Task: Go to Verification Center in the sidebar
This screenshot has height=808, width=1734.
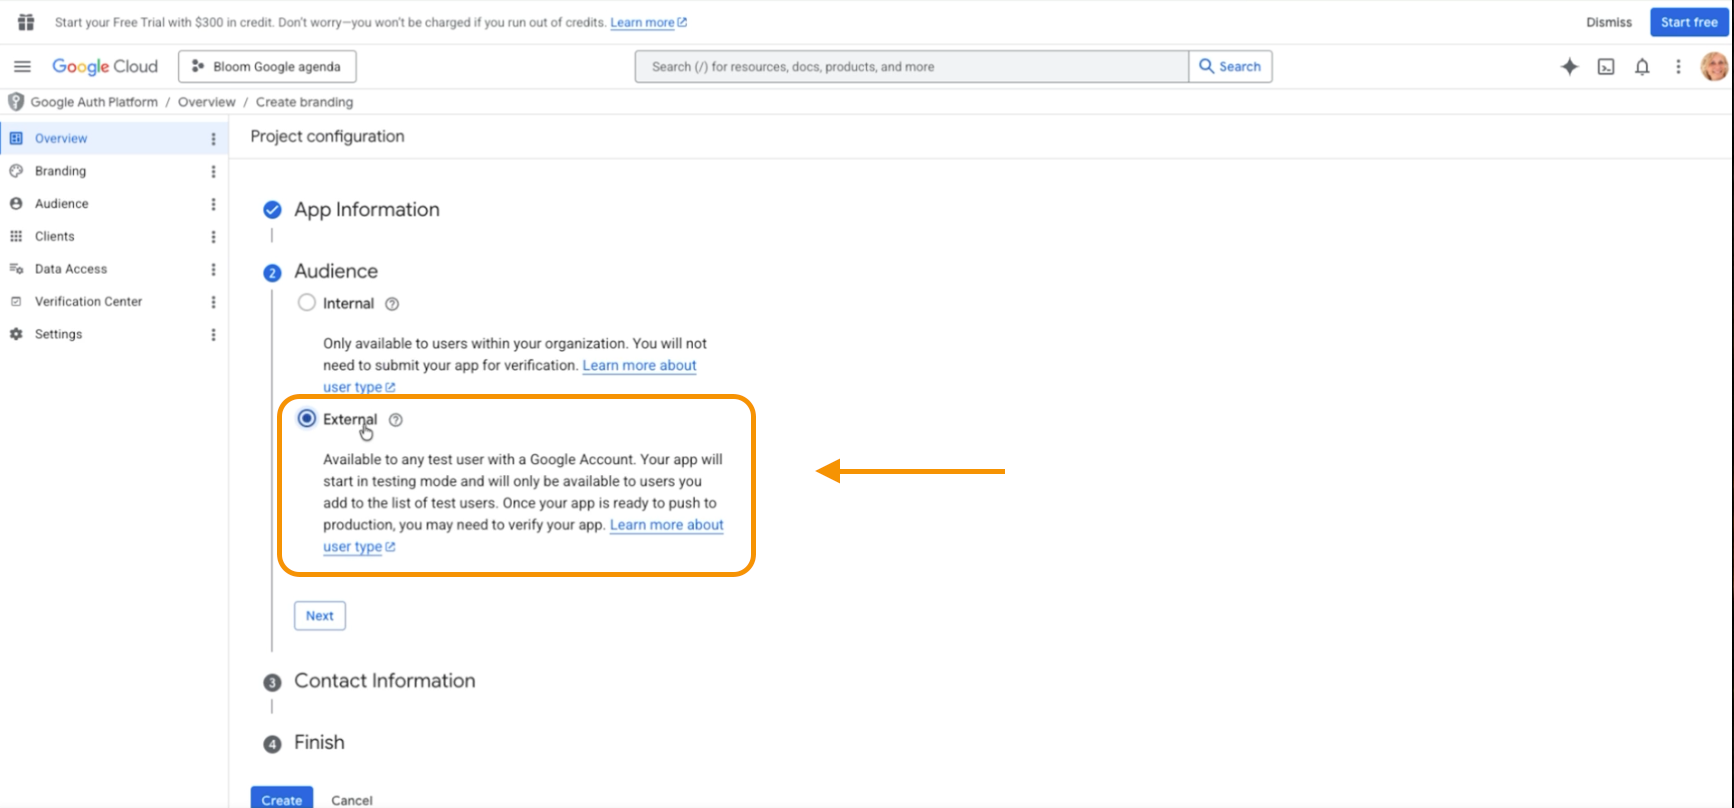Action: (x=89, y=301)
